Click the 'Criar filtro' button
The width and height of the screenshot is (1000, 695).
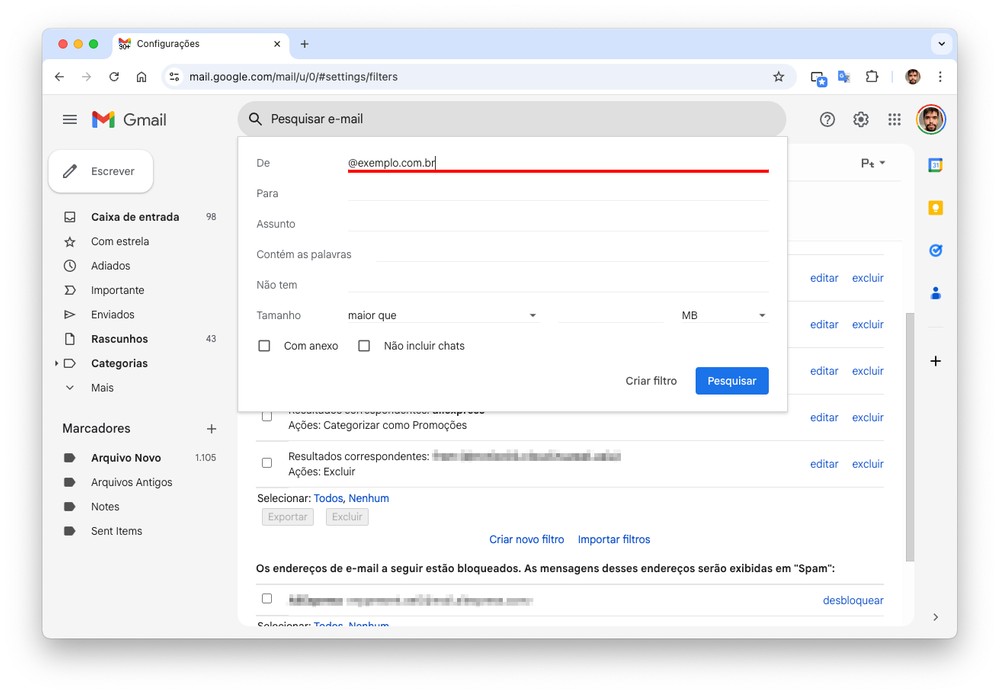[x=651, y=381]
